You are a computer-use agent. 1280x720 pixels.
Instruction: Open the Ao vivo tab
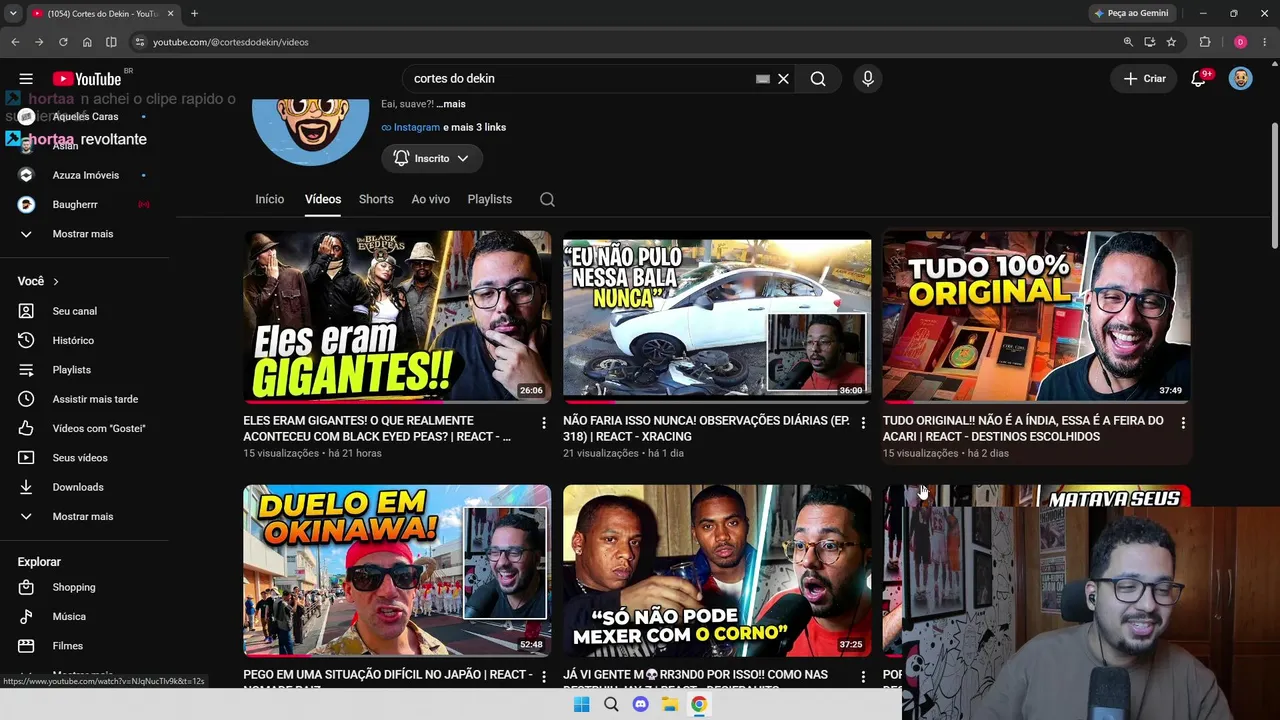[431, 199]
